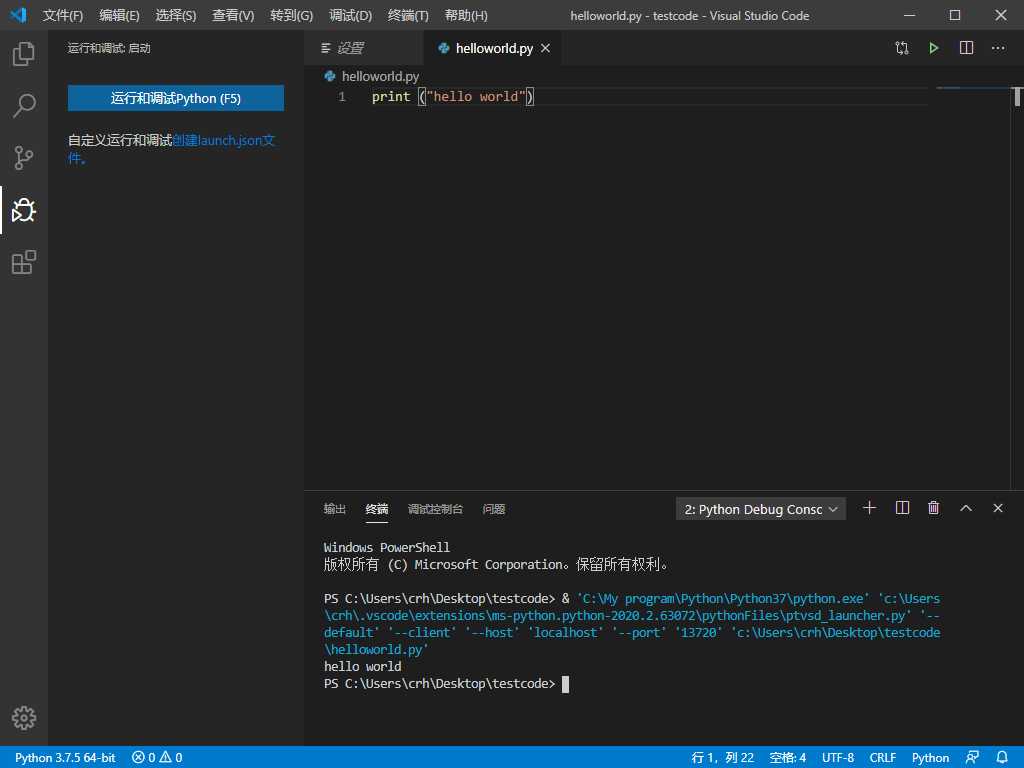Open the 帮助(H) menu
The height and width of the screenshot is (768, 1024).
click(x=466, y=16)
